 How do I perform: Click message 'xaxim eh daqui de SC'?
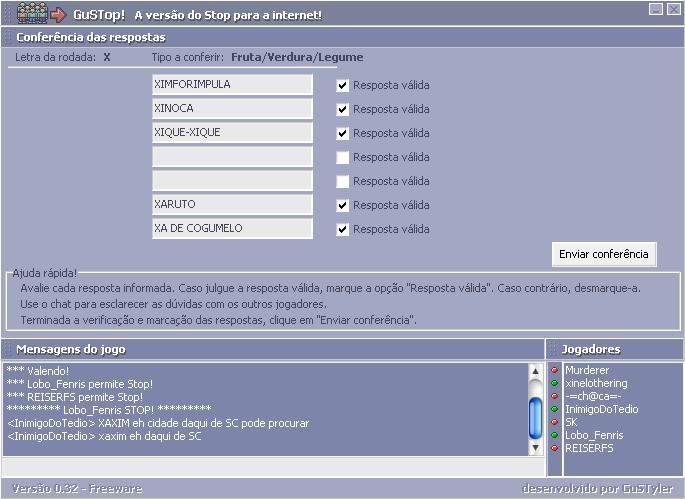tap(104, 436)
